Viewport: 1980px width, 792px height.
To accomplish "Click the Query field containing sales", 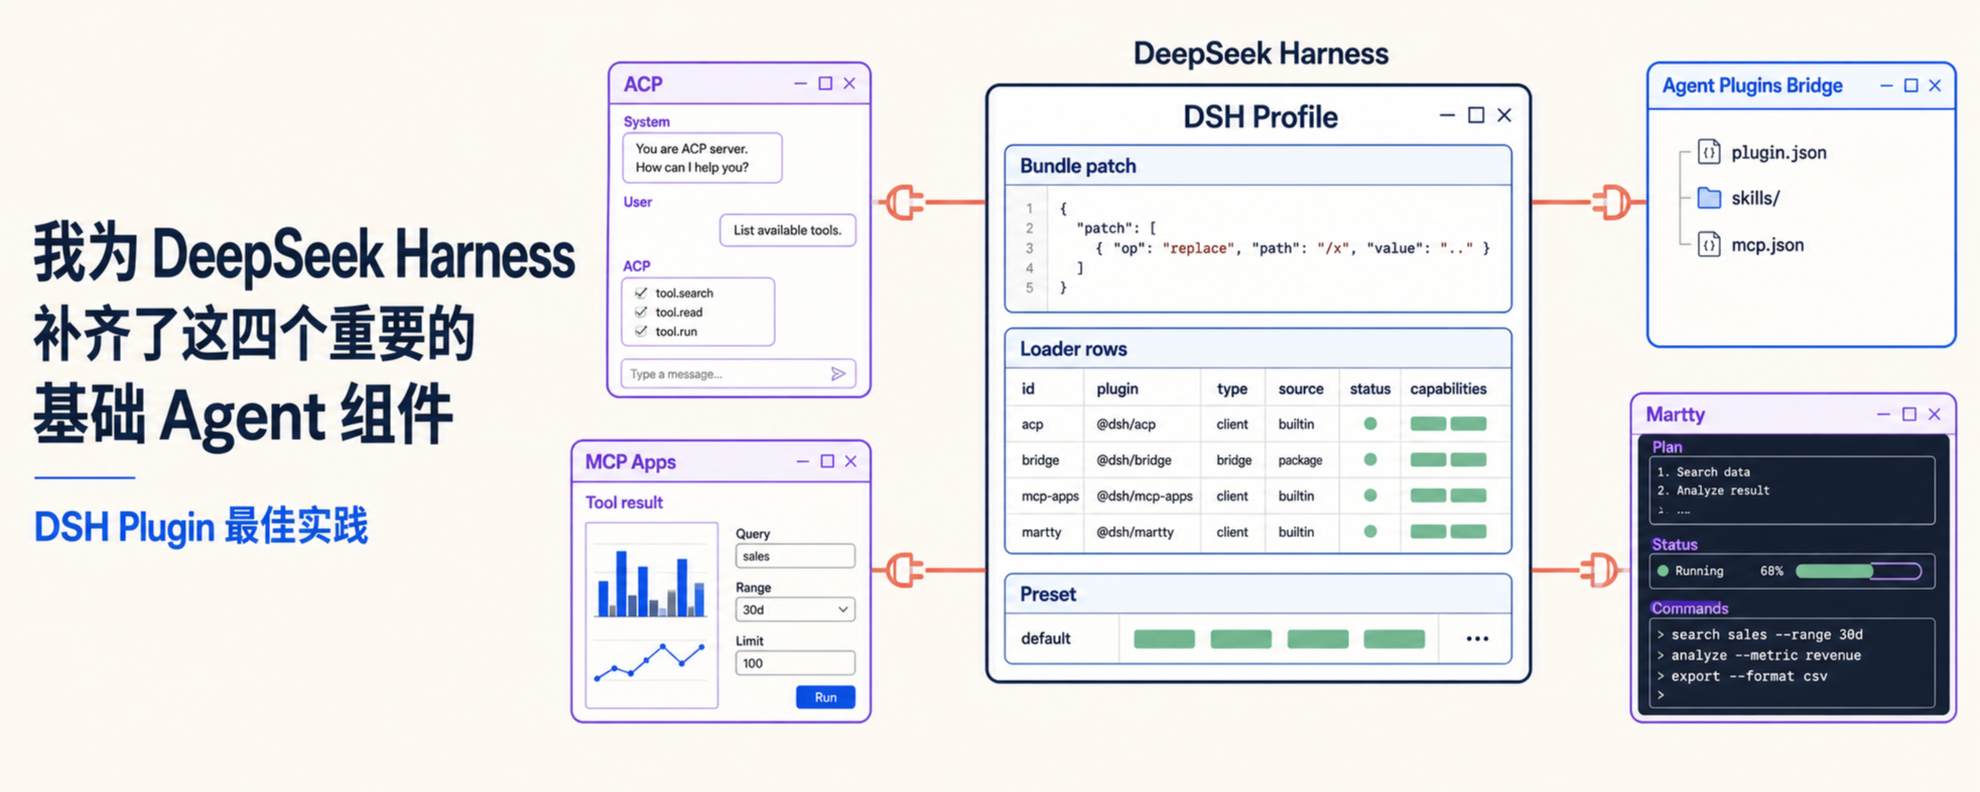I will point(795,556).
